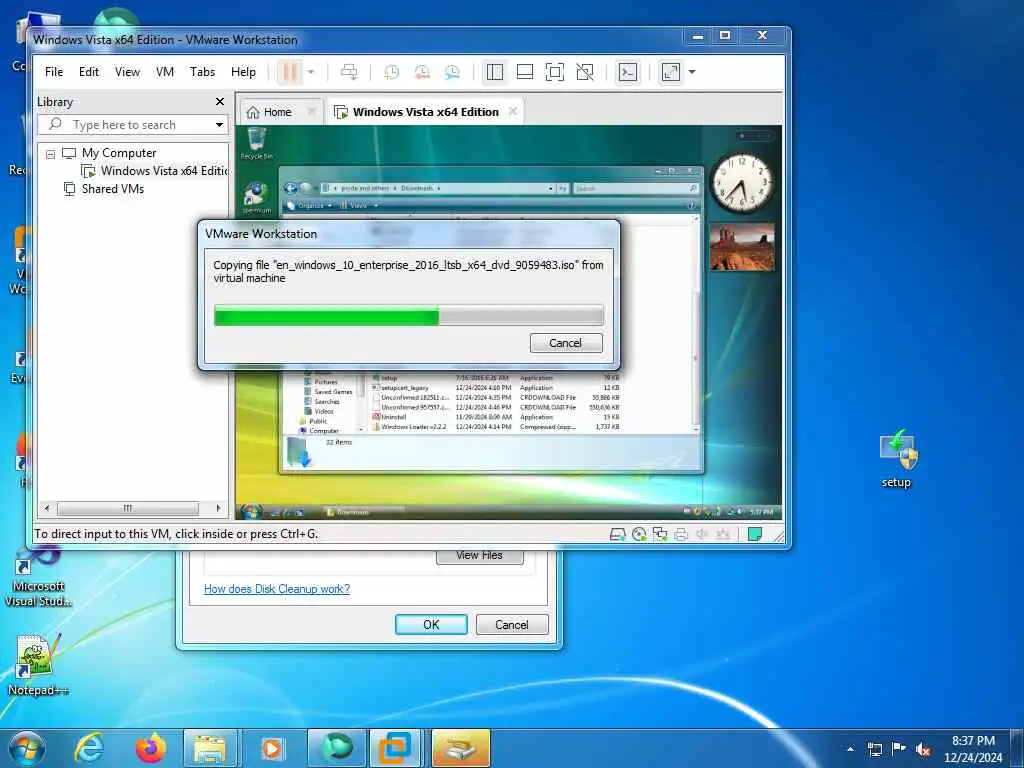Screen dimensions: 1024x768
Task: Click the hard disk status bar icon
Action: pos(617,534)
